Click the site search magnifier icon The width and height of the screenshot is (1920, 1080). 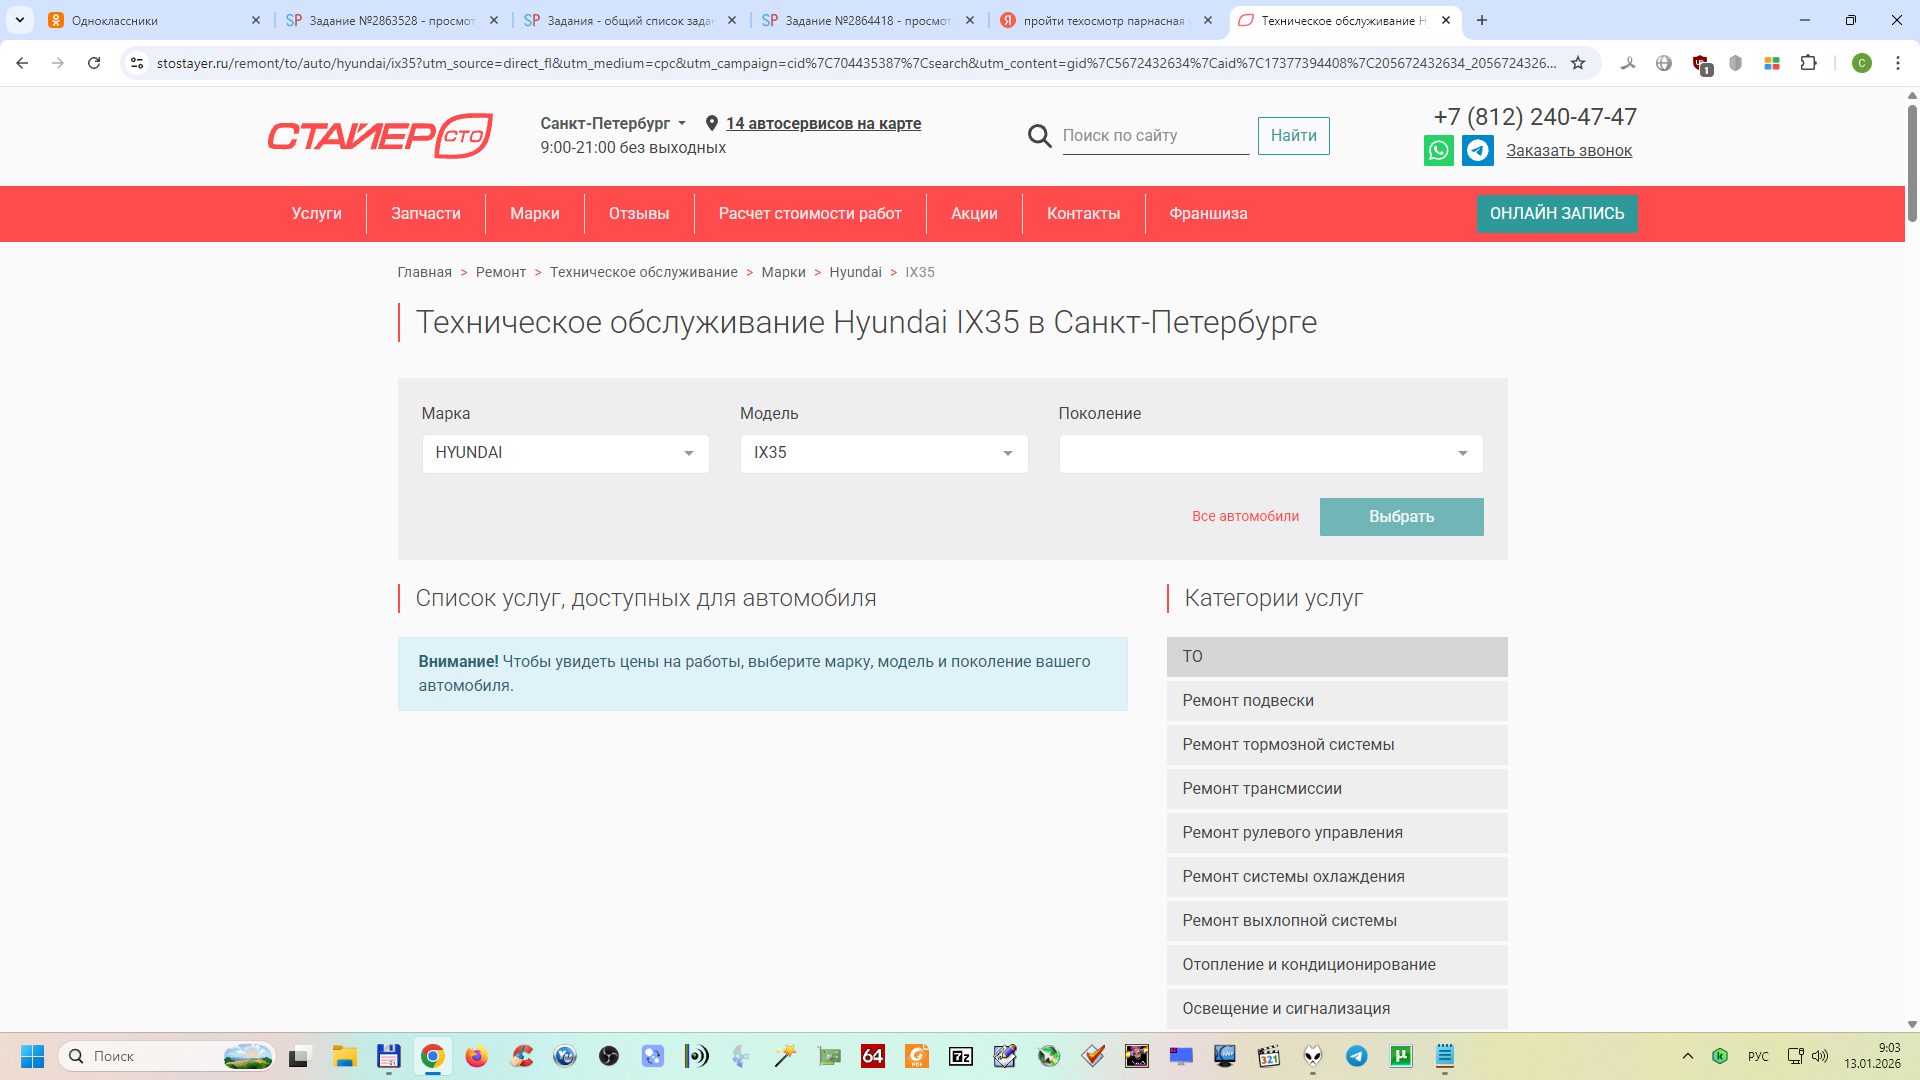pos(1039,136)
